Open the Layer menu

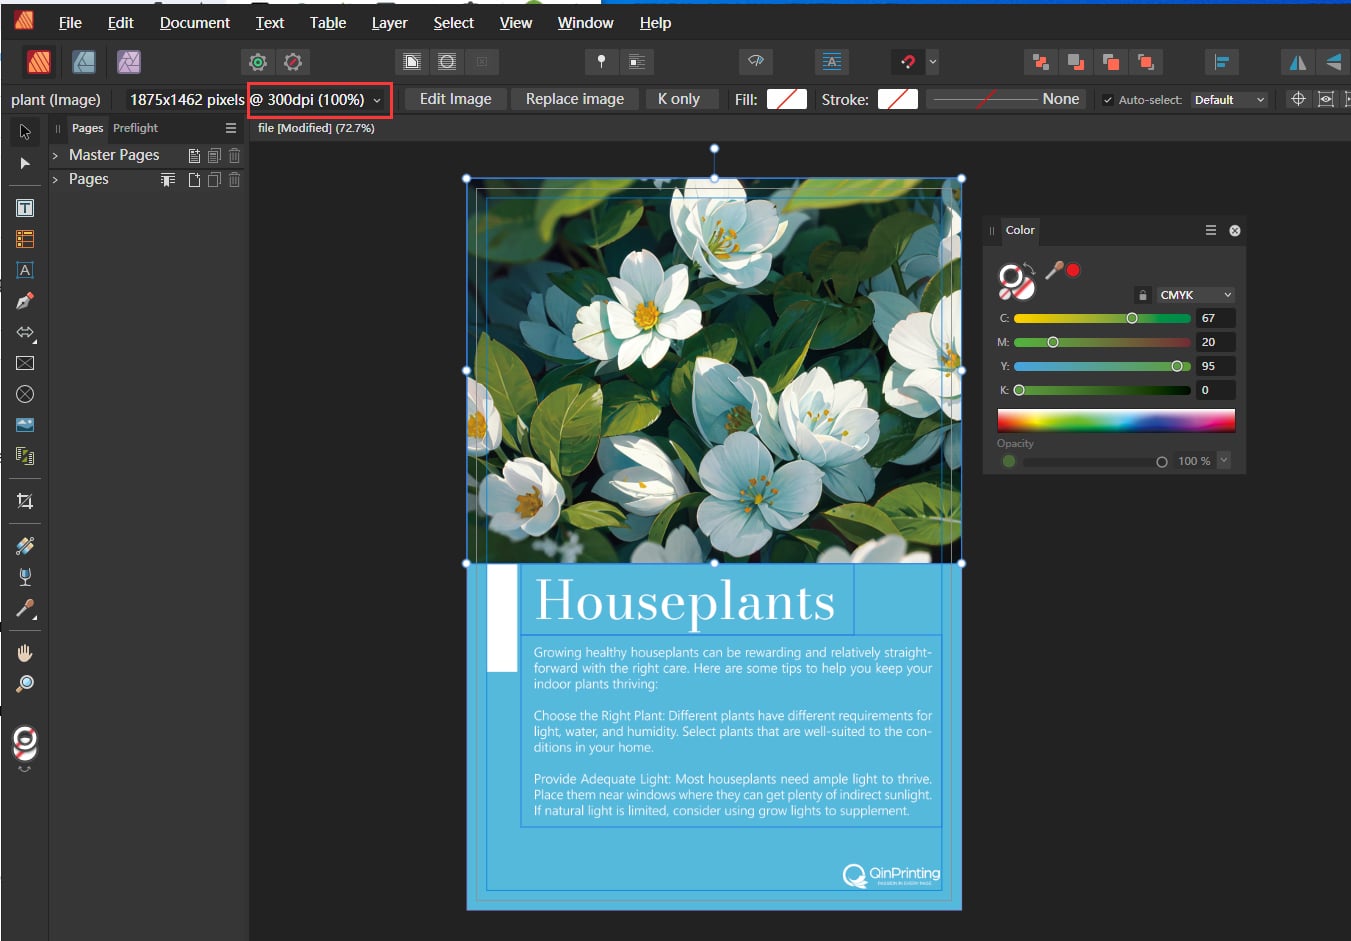[390, 23]
